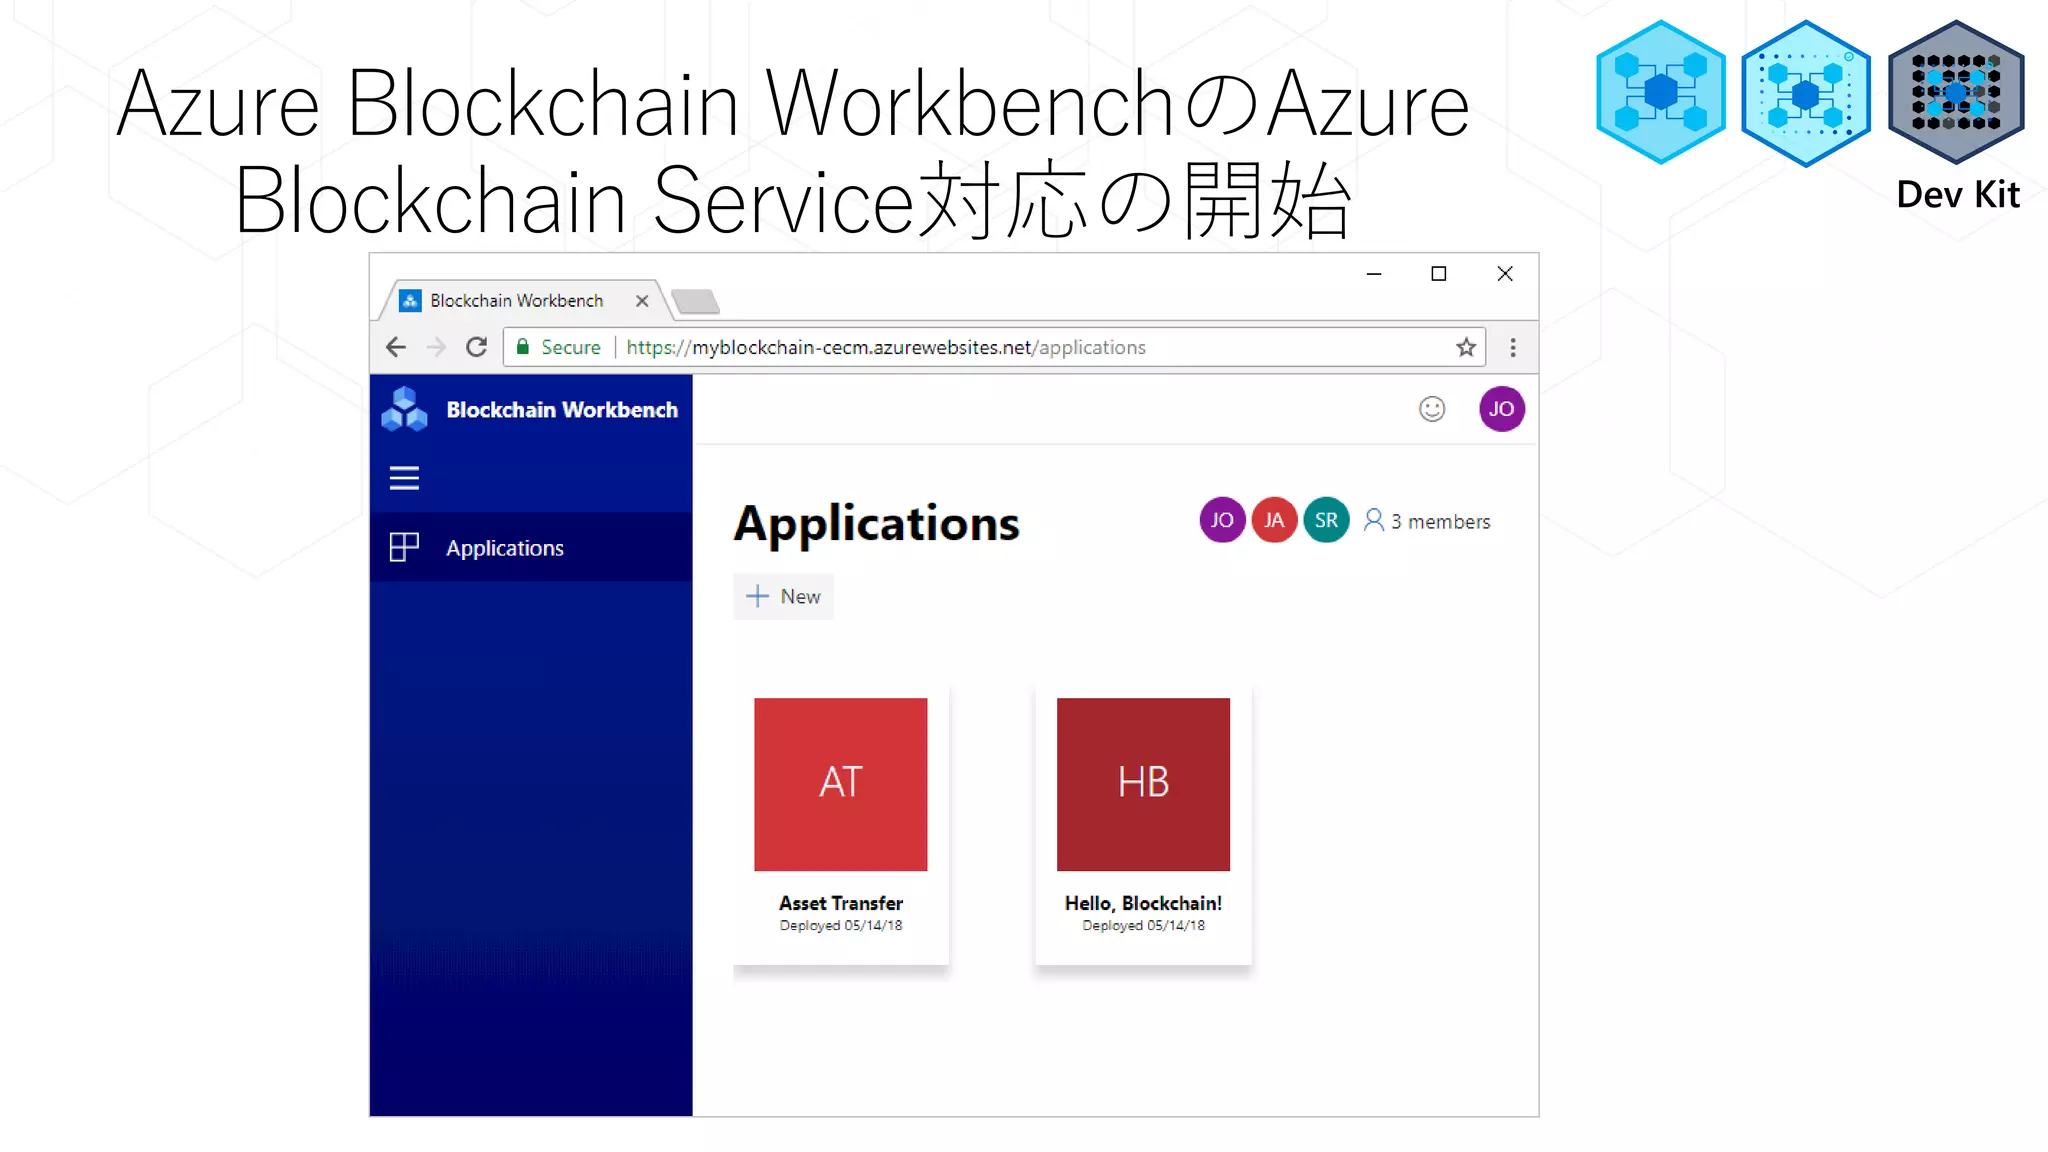Screen dimensions: 2048x1152
Task: Click the Blockchain Workbench title text
Action: pos(562,410)
